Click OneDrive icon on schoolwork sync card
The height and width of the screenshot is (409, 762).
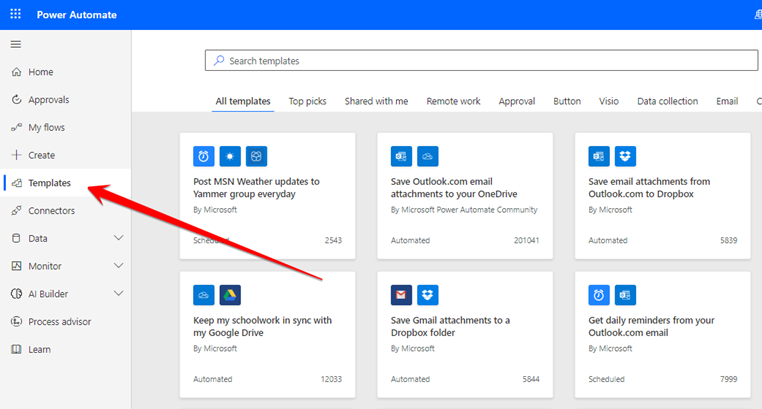204,295
